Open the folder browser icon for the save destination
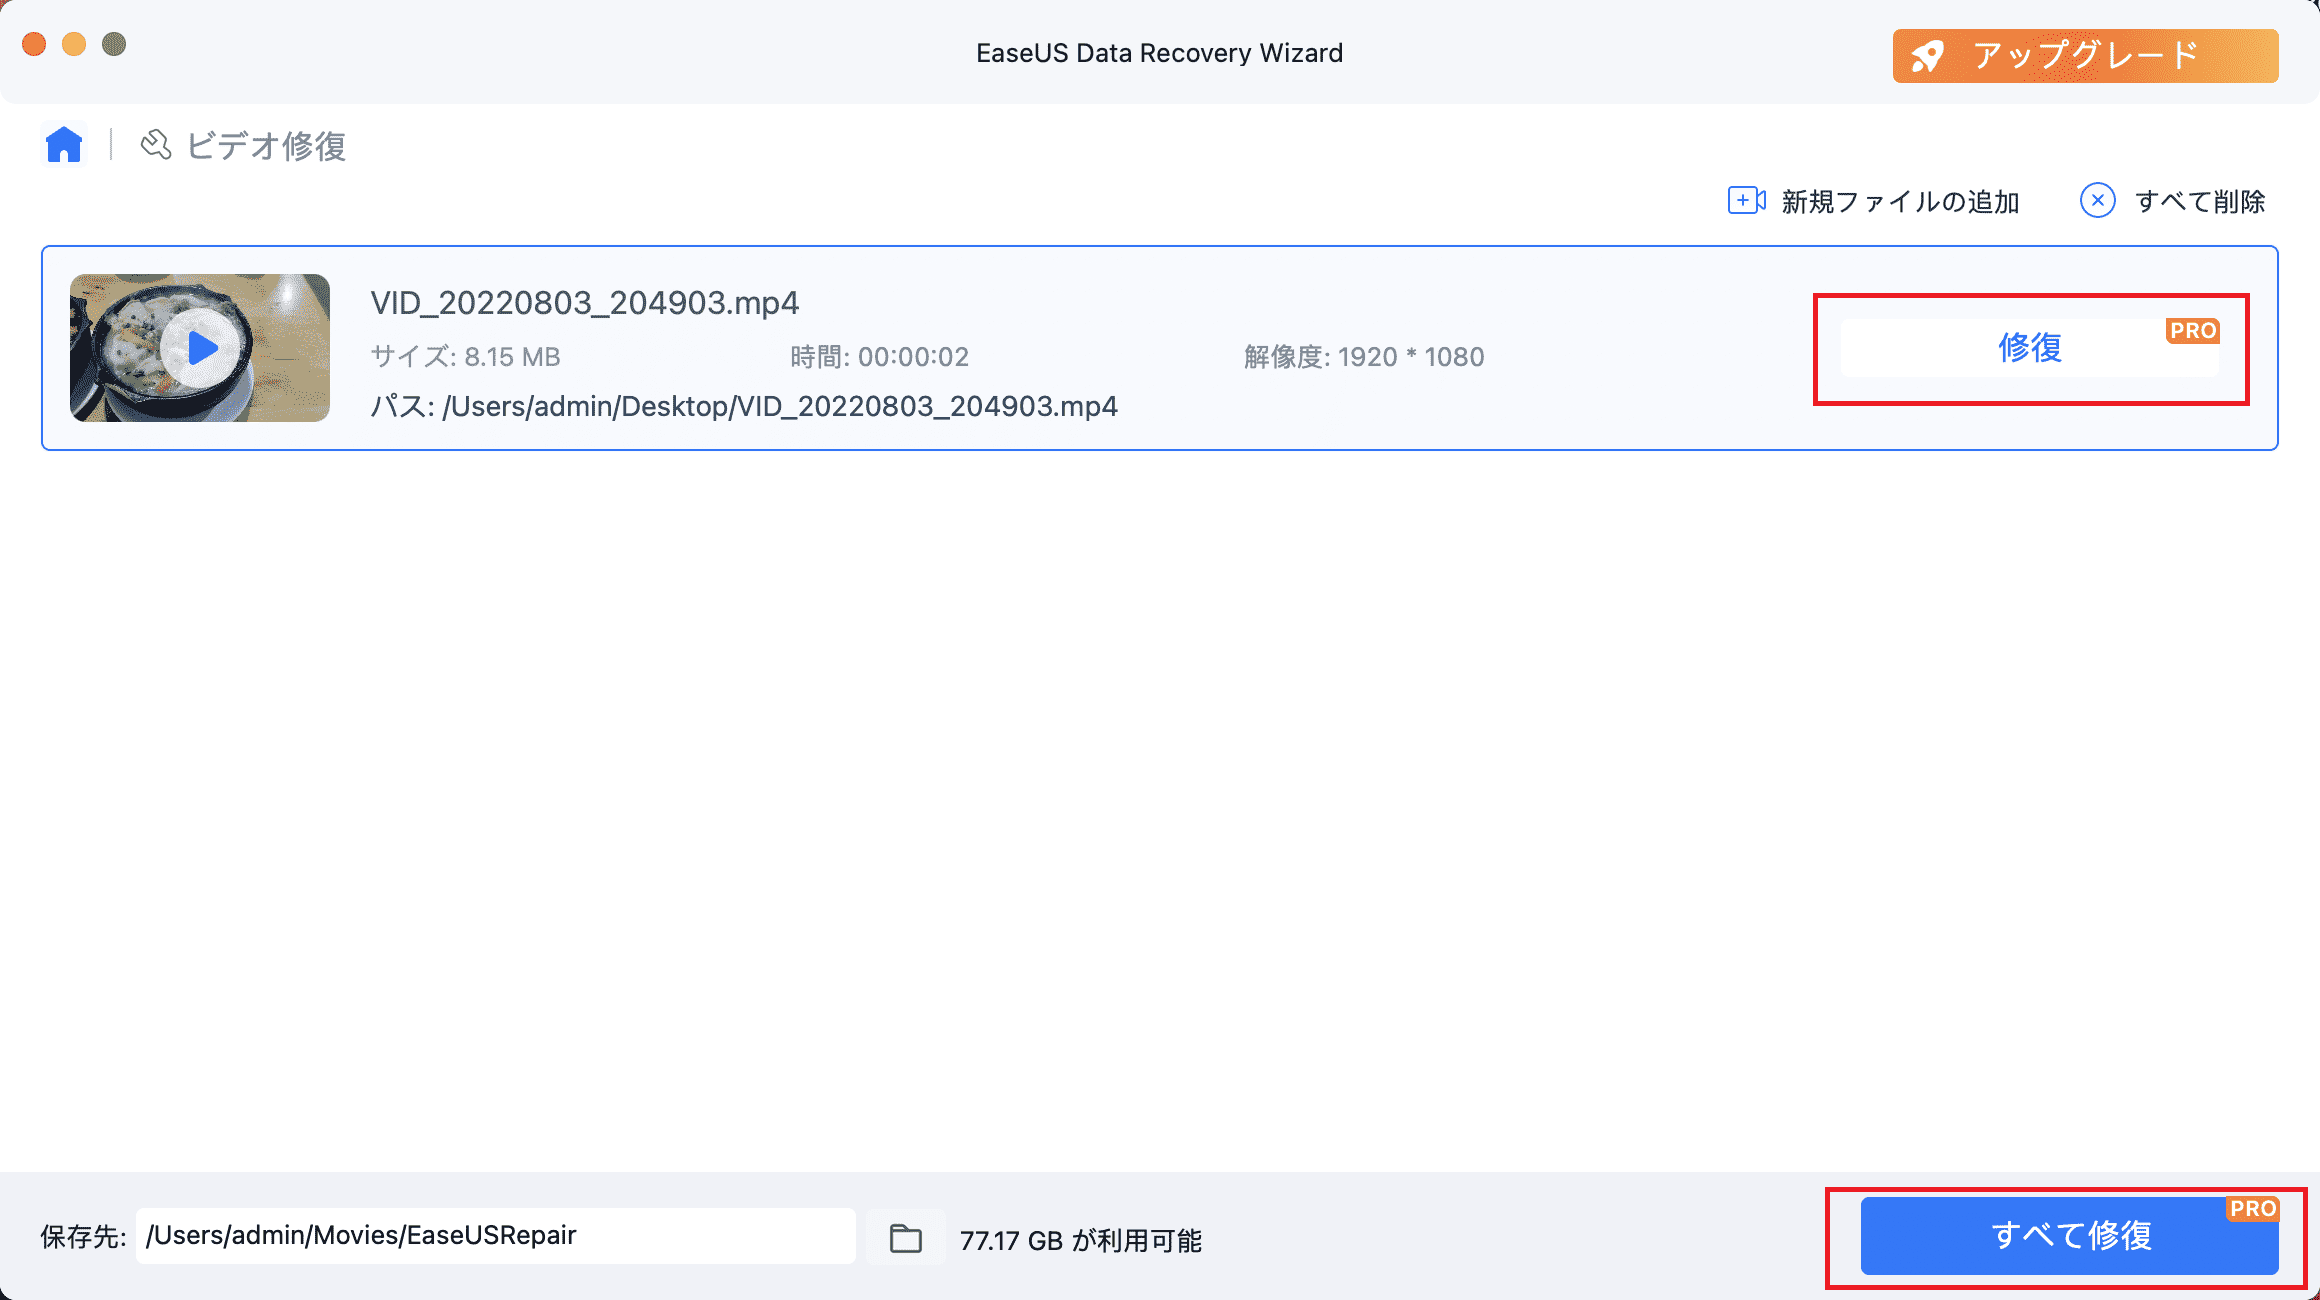The width and height of the screenshot is (2320, 1300). tap(905, 1235)
